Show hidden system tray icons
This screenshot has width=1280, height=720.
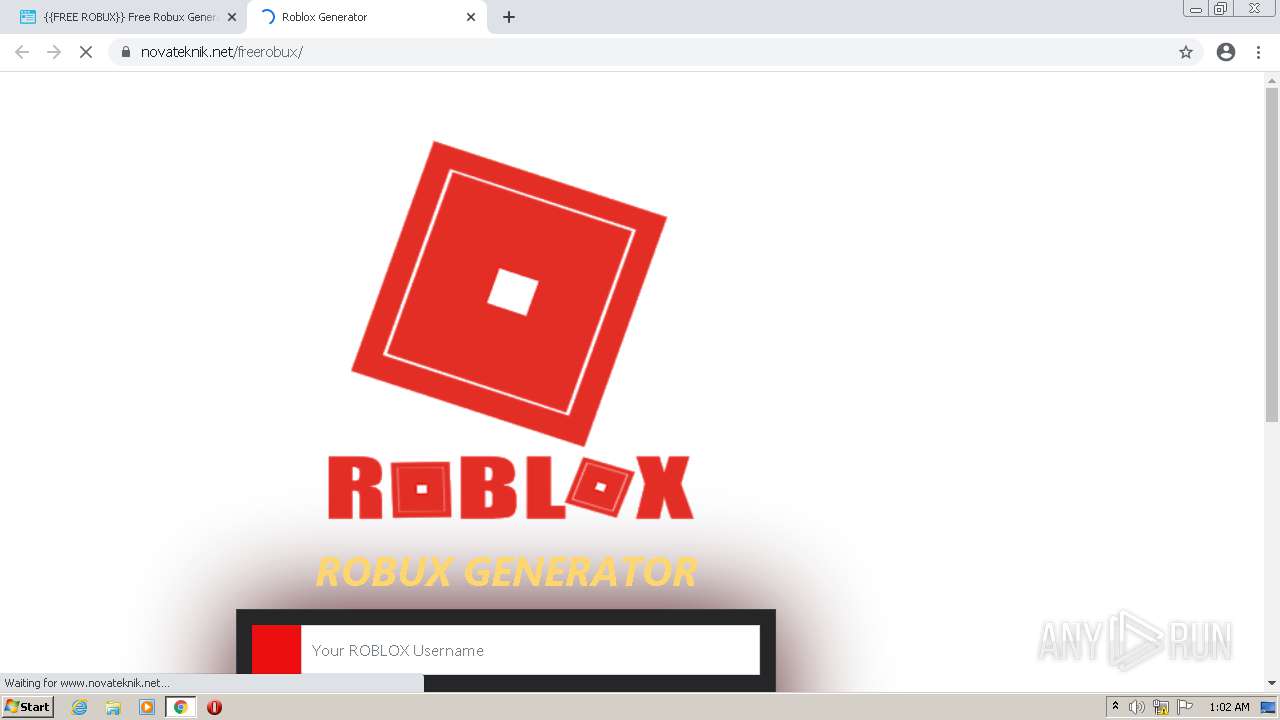(1115, 707)
